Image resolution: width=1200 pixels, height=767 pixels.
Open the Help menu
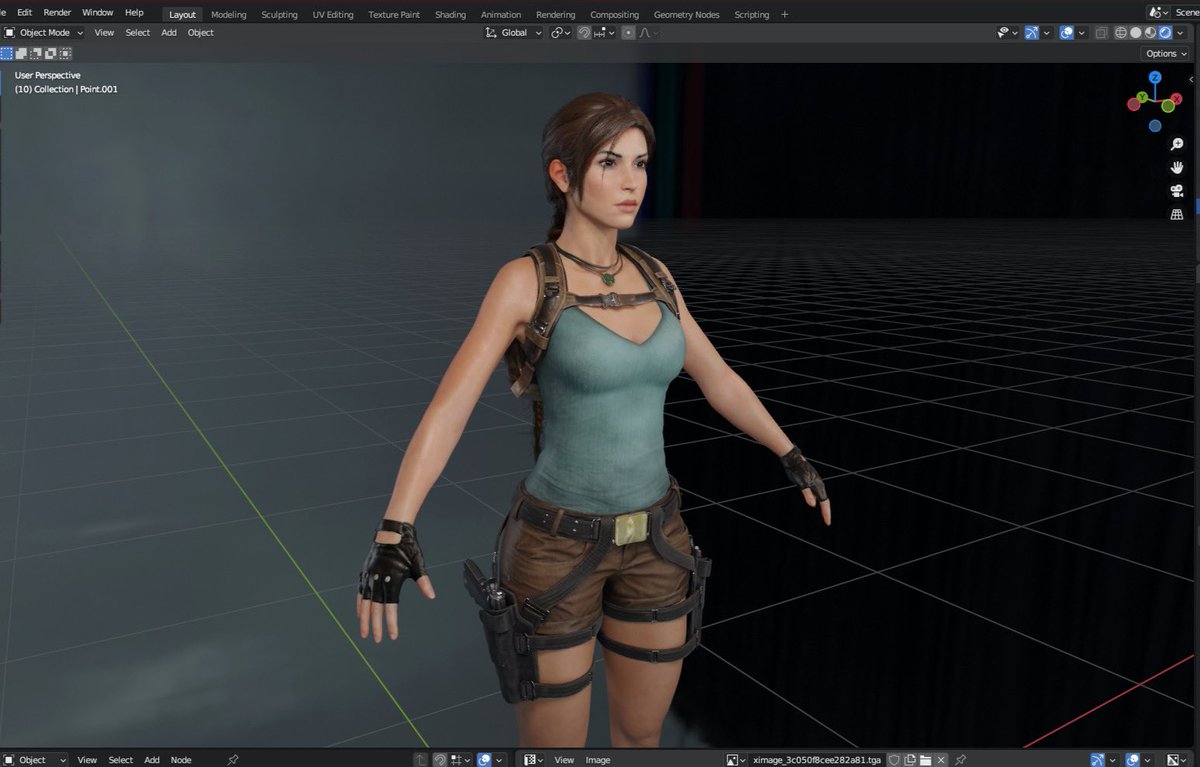coord(134,13)
